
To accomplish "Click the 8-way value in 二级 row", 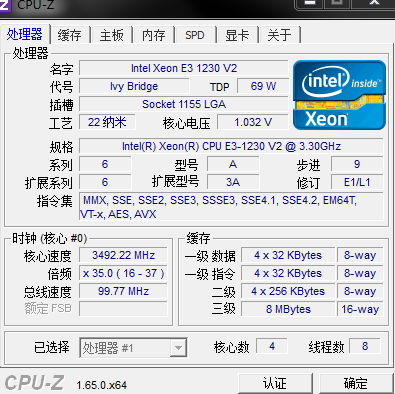I will point(360,291).
